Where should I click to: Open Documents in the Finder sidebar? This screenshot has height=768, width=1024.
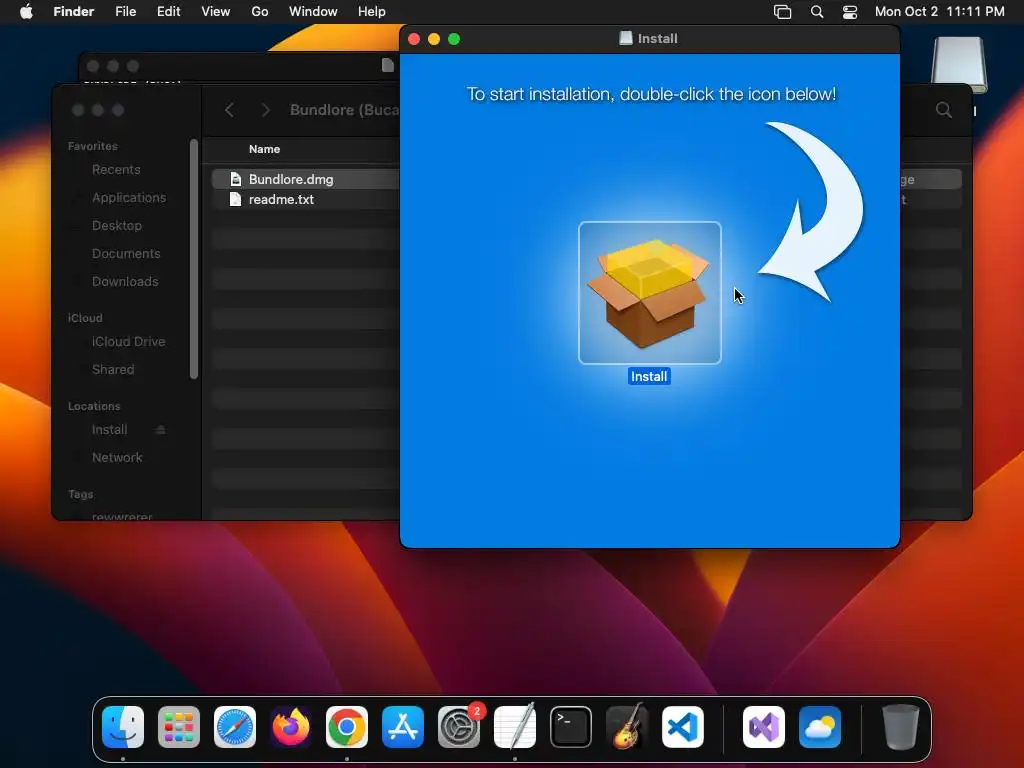point(126,253)
